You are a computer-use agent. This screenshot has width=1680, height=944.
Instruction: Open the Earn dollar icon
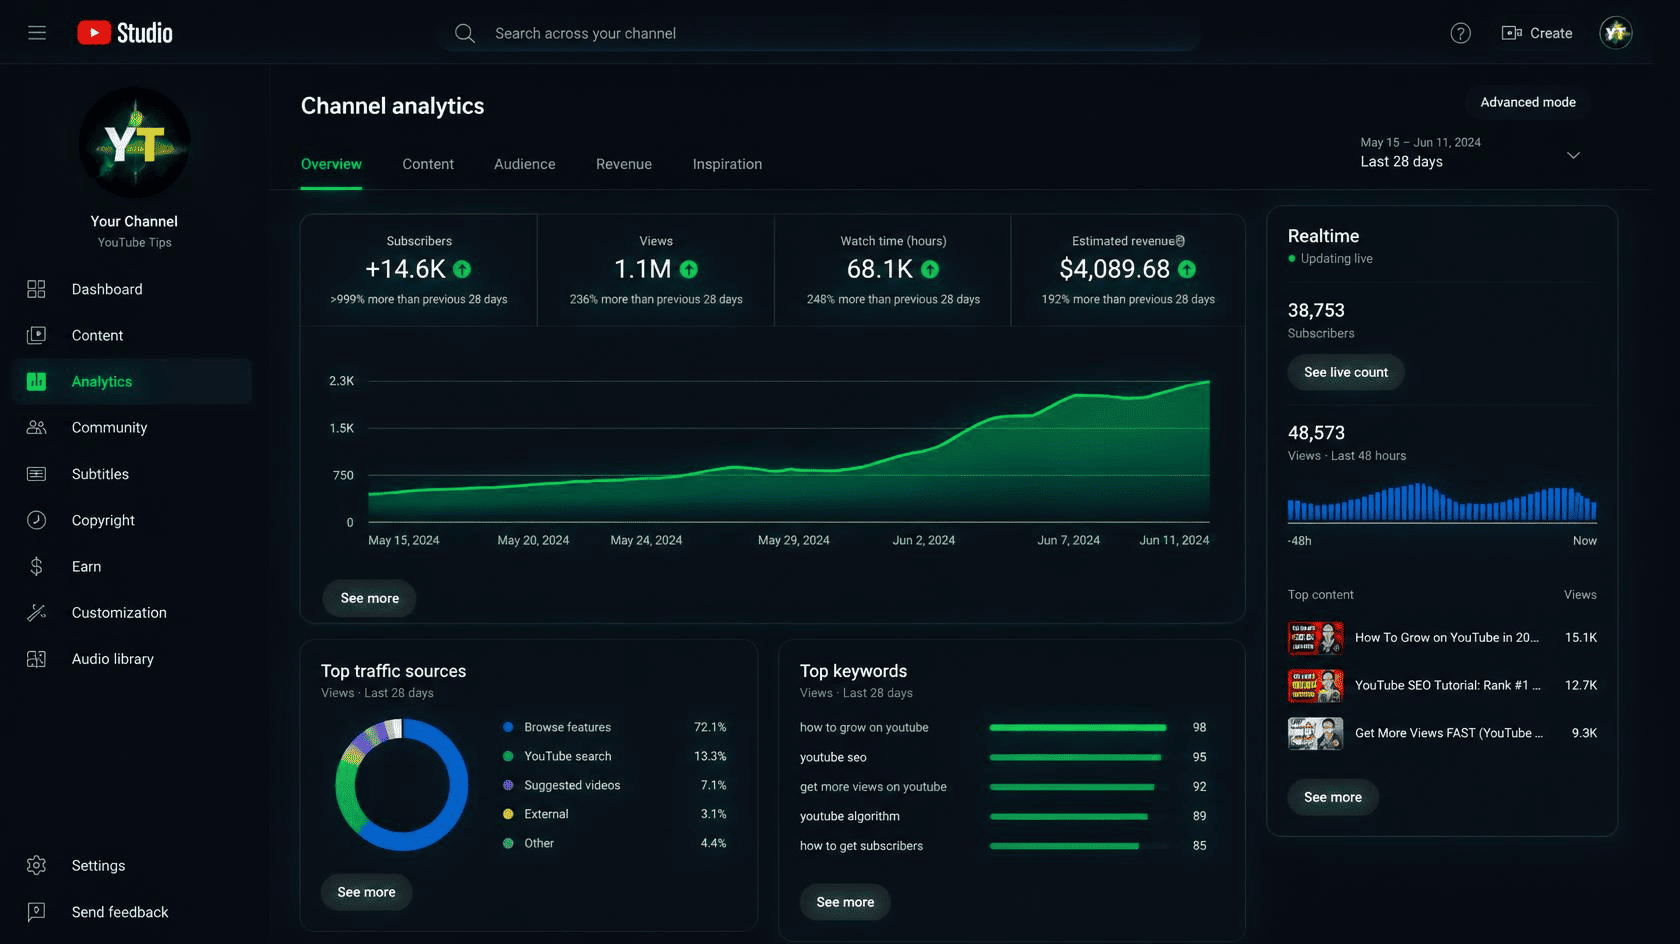pyautogui.click(x=36, y=566)
